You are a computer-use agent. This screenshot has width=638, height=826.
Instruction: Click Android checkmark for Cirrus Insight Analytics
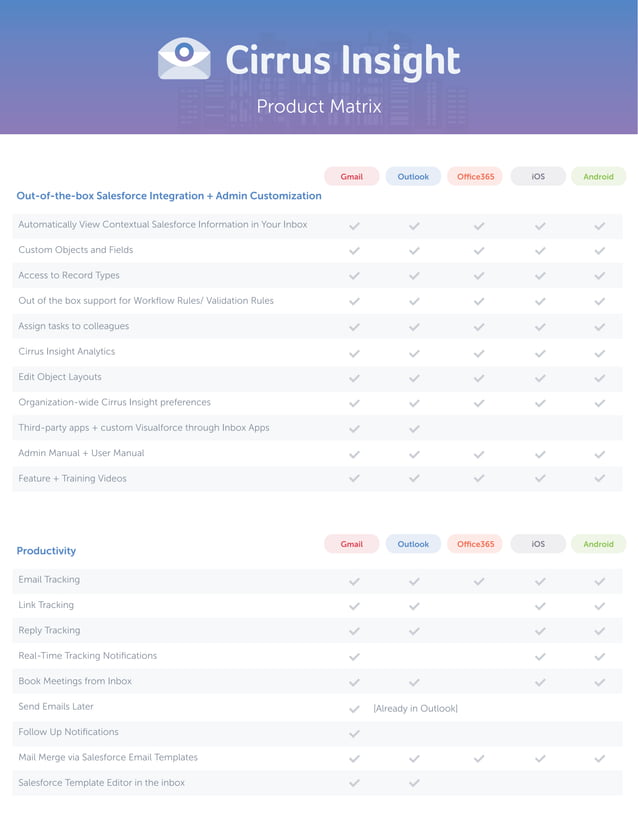599,353
